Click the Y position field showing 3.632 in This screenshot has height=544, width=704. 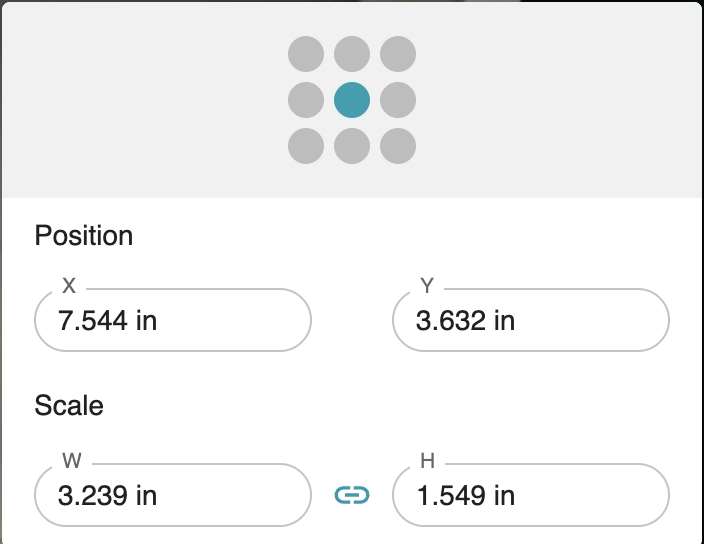coord(531,320)
